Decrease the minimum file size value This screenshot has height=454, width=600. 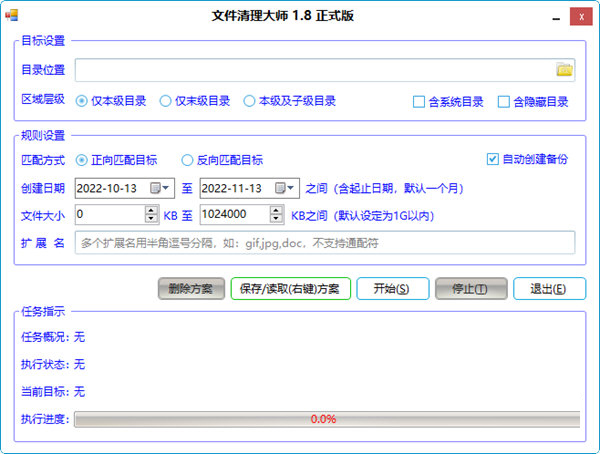tap(151, 219)
